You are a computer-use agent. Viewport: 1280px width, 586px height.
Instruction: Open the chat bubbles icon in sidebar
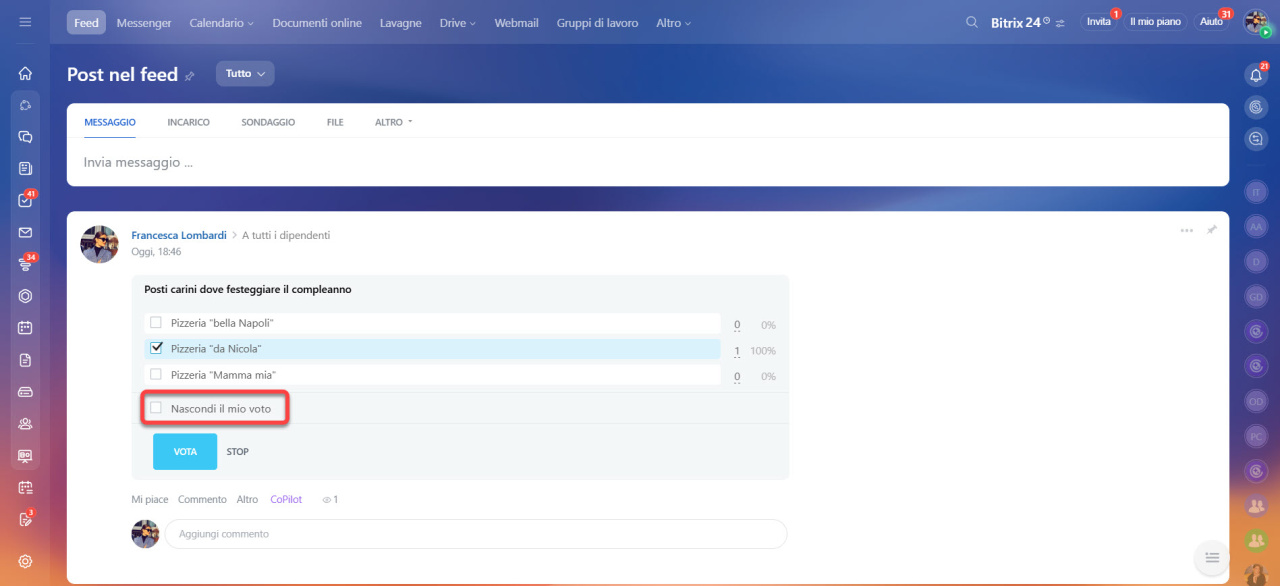(25, 137)
